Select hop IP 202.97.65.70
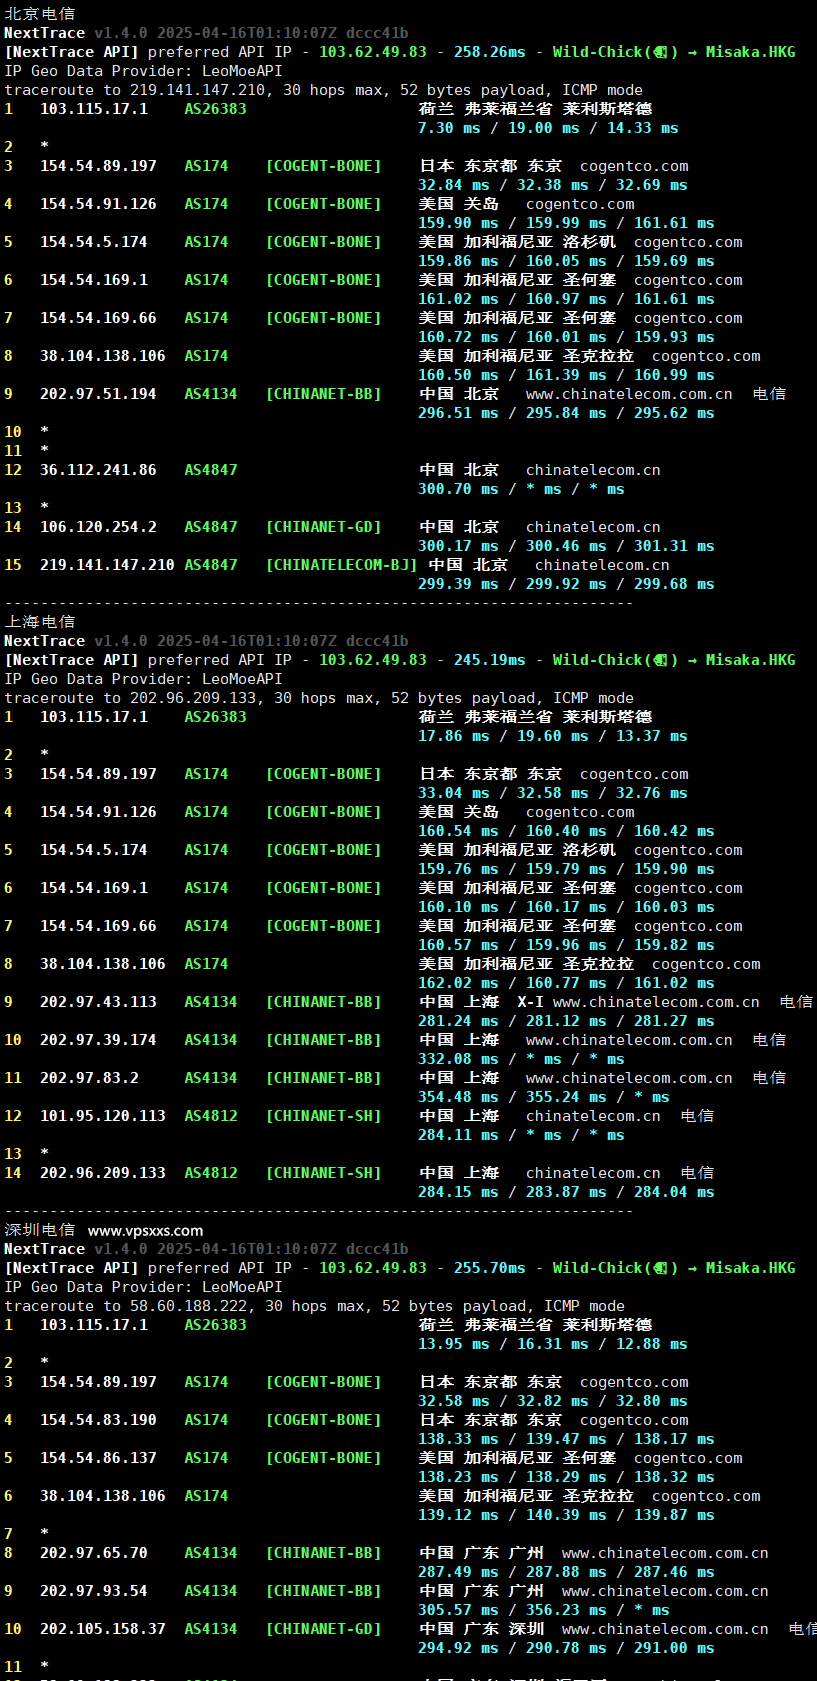Image resolution: width=817 pixels, height=1681 pixels. [x=94, y=1553]
